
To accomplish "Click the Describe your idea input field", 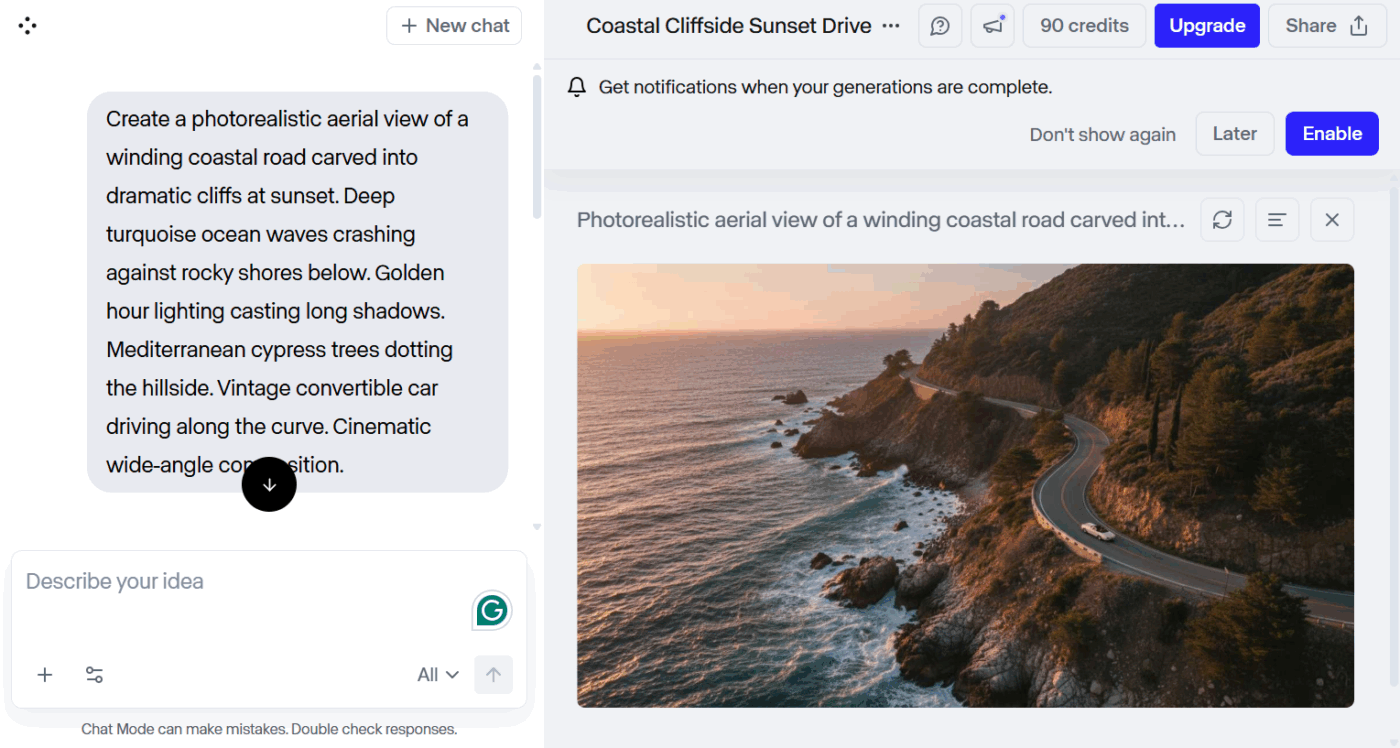I will pyautogui.click(x=200, y=580).
